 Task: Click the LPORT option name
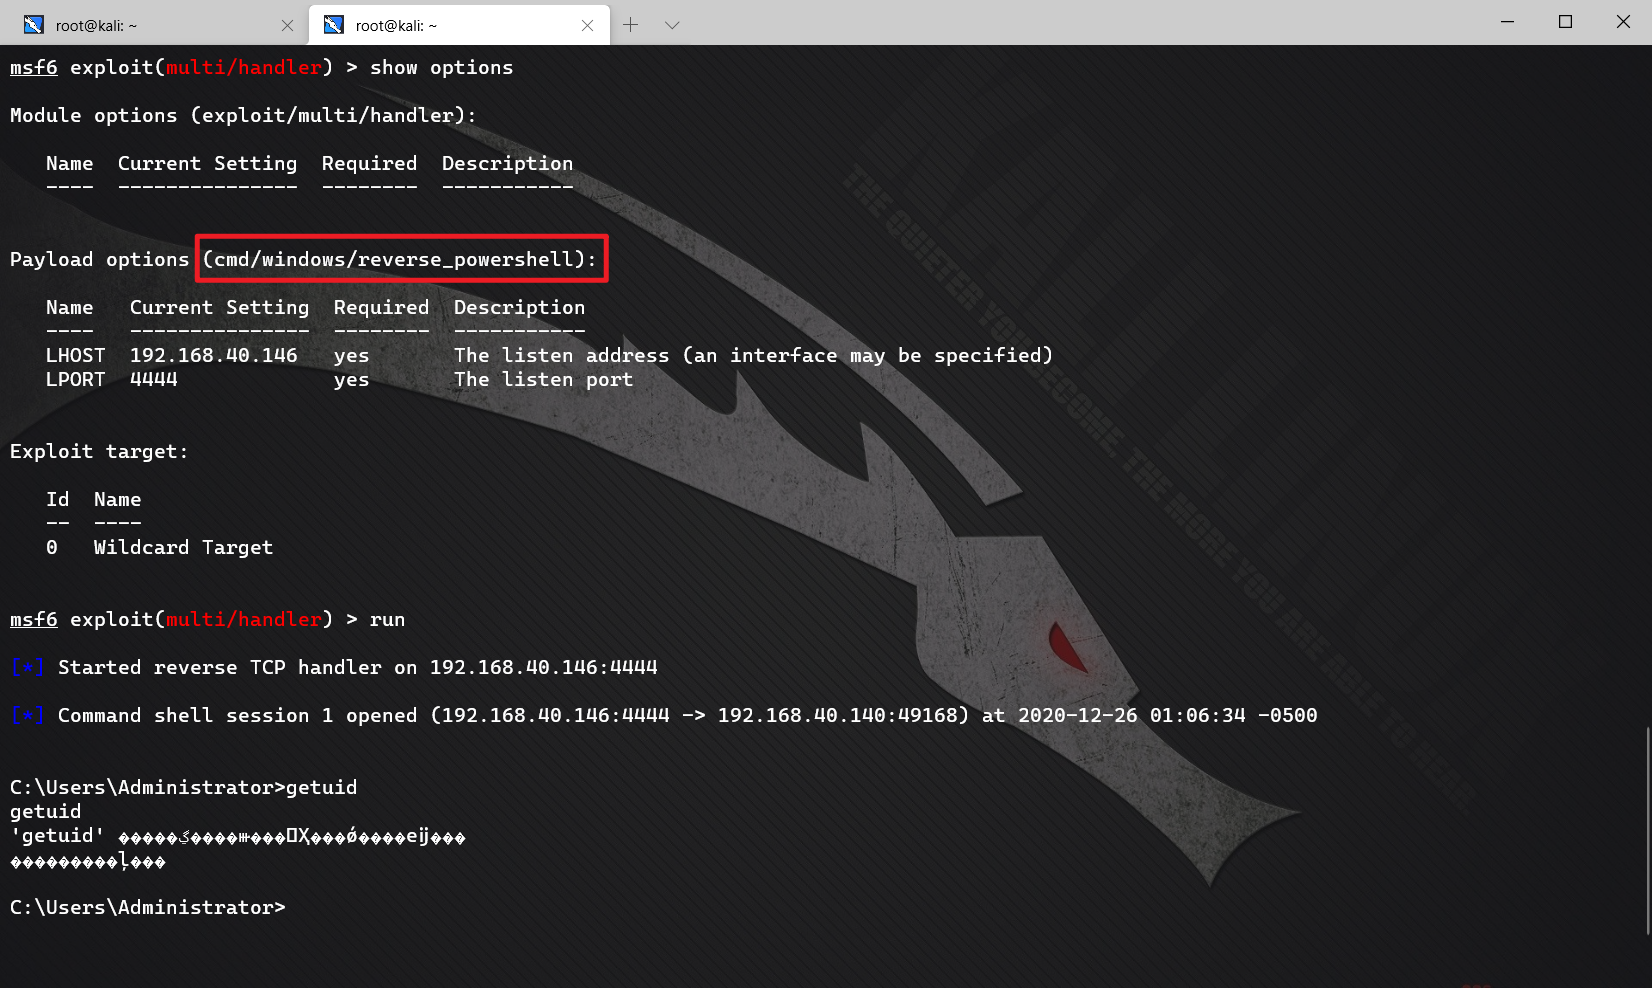pos(75,379)
